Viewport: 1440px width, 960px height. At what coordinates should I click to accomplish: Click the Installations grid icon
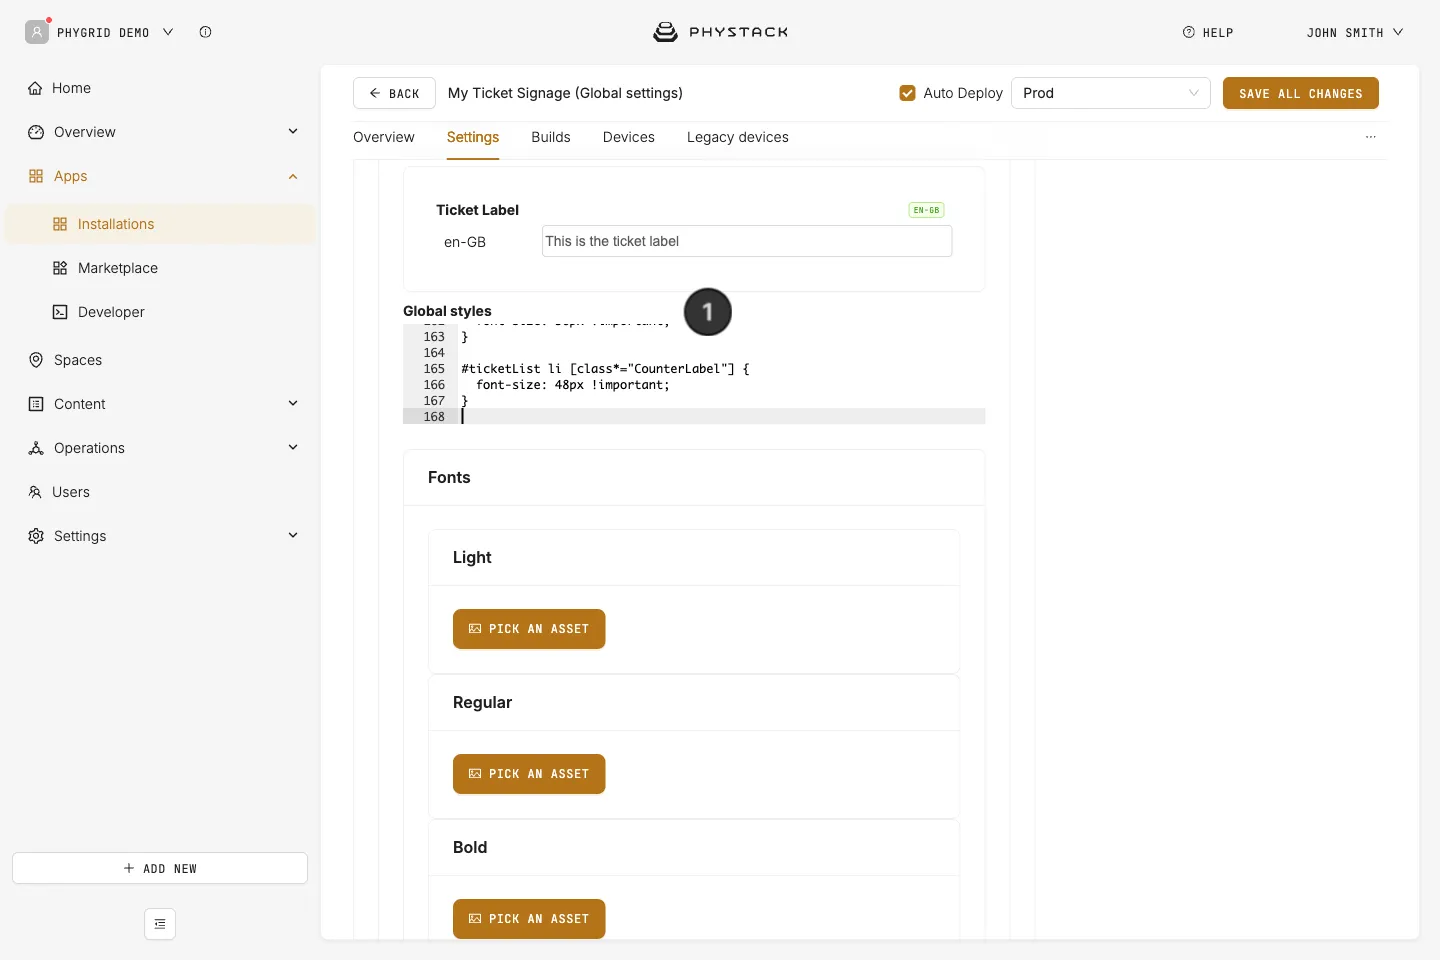tap(60, 224)
